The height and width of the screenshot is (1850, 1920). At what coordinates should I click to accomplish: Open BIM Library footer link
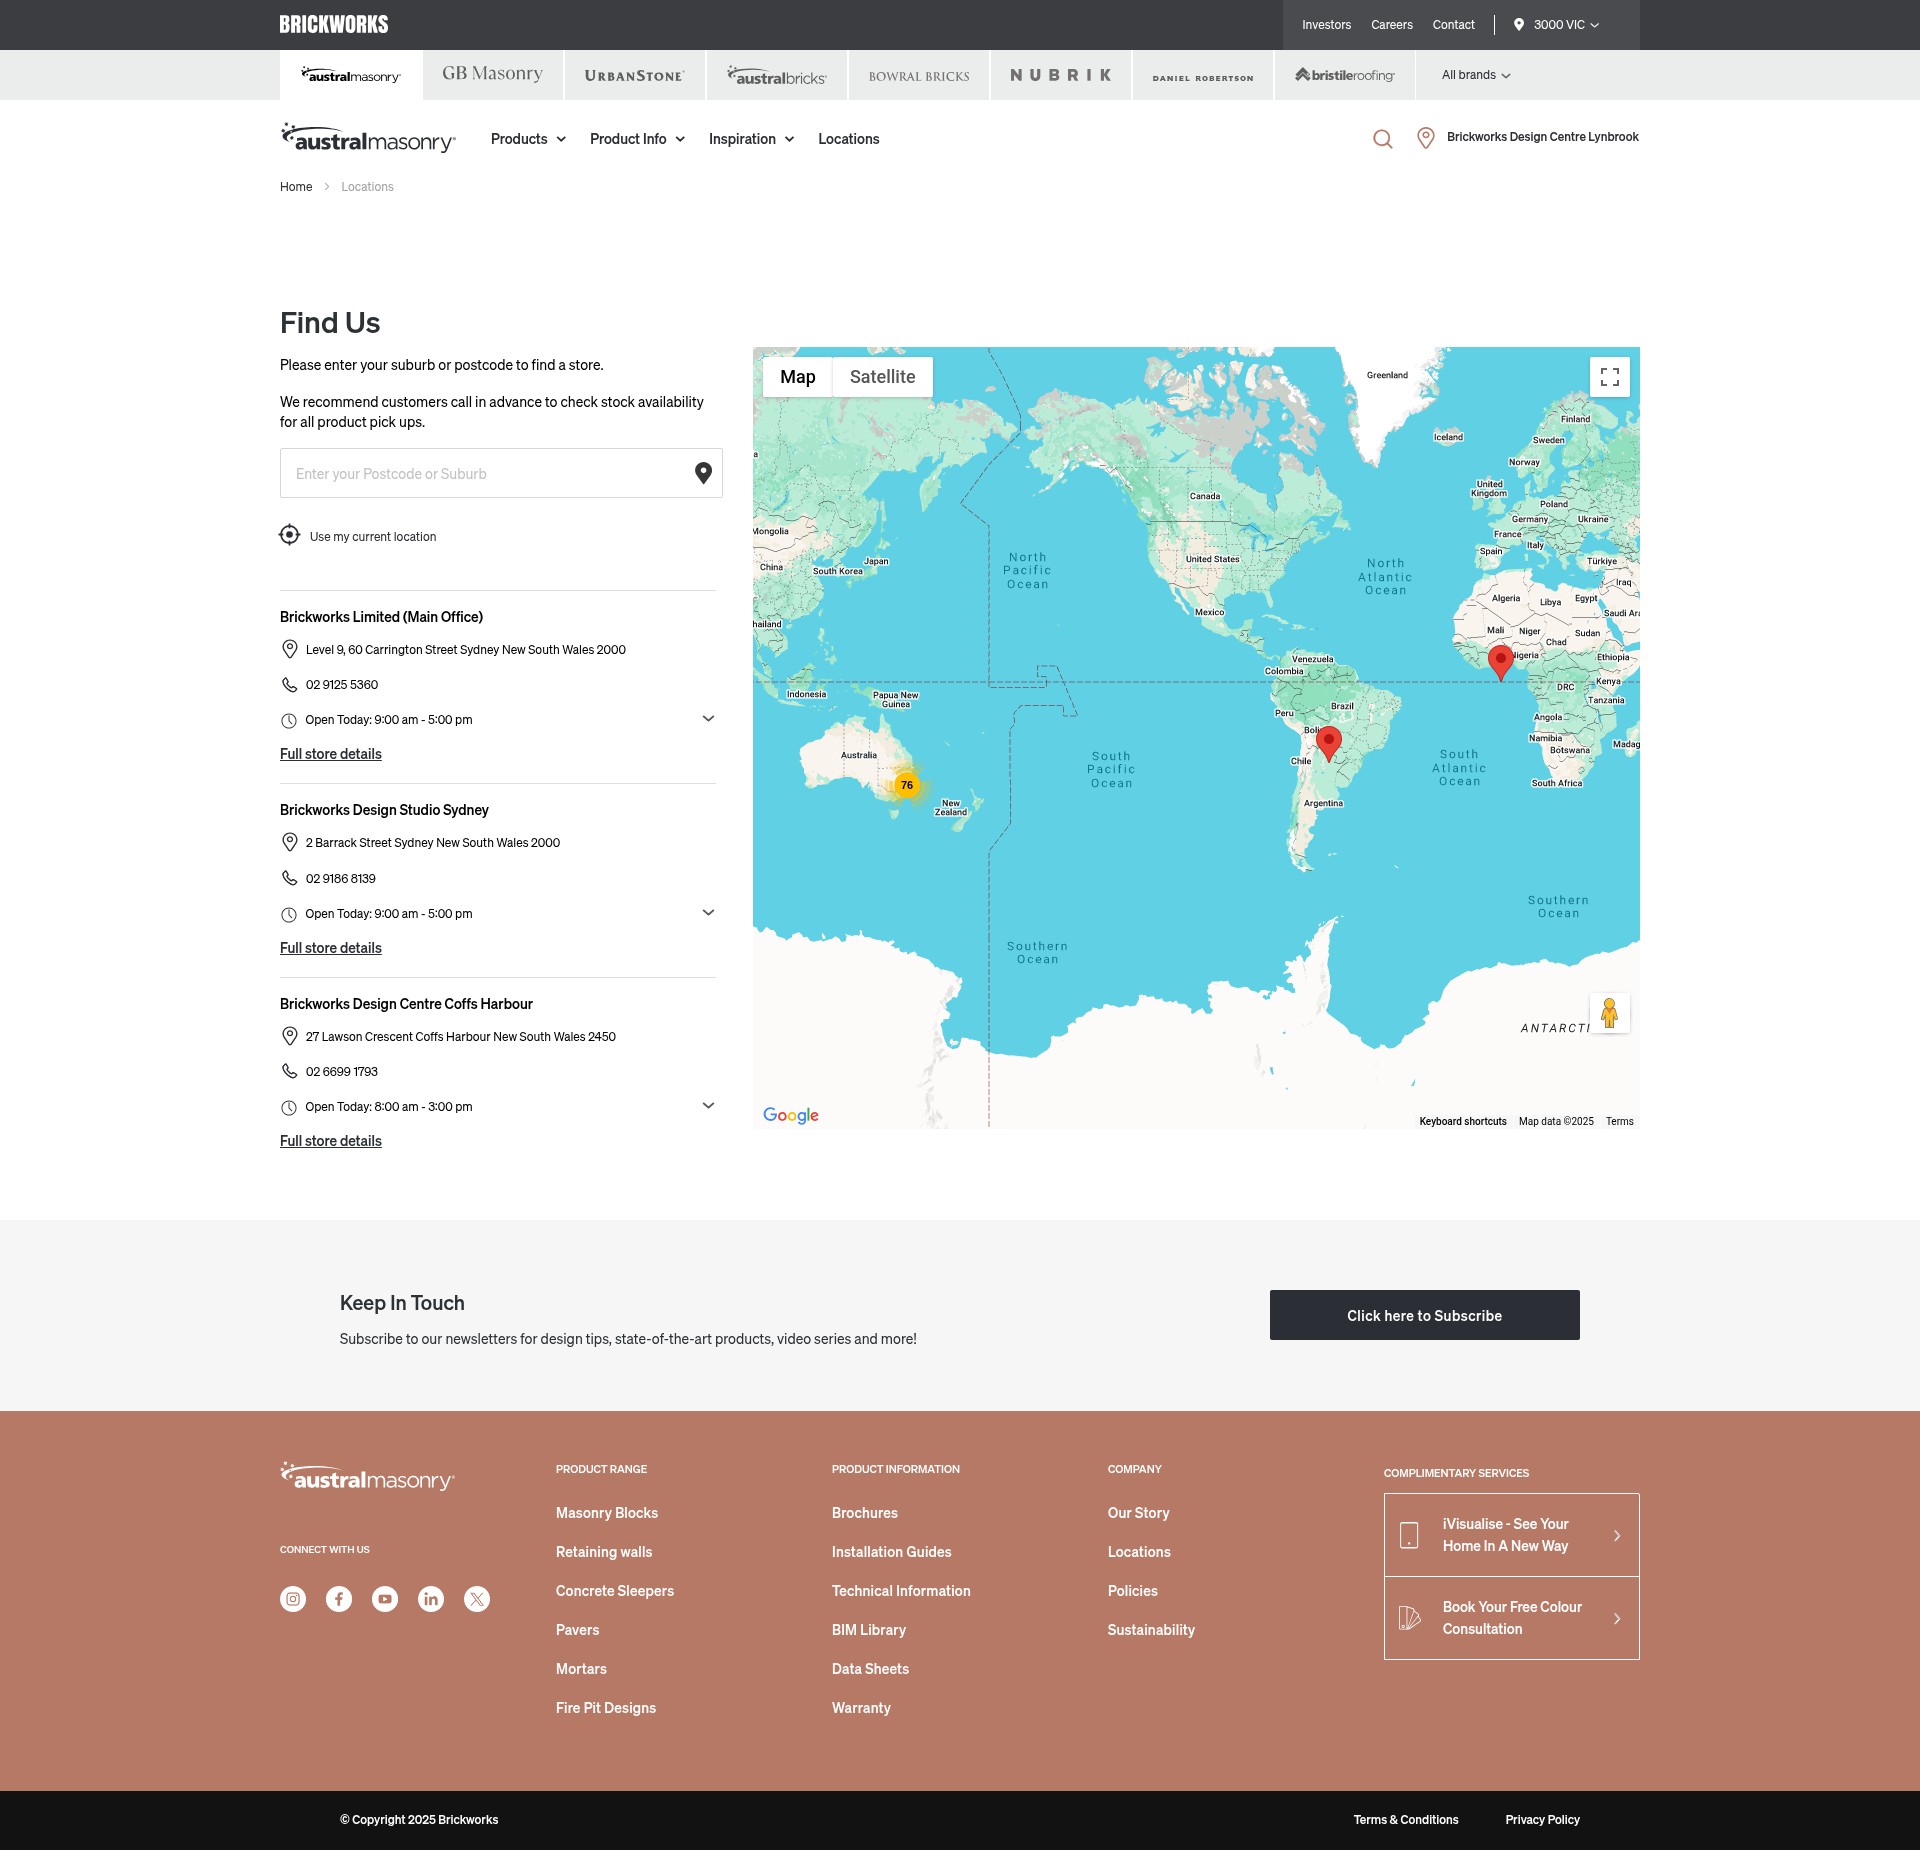(869, 1630)
